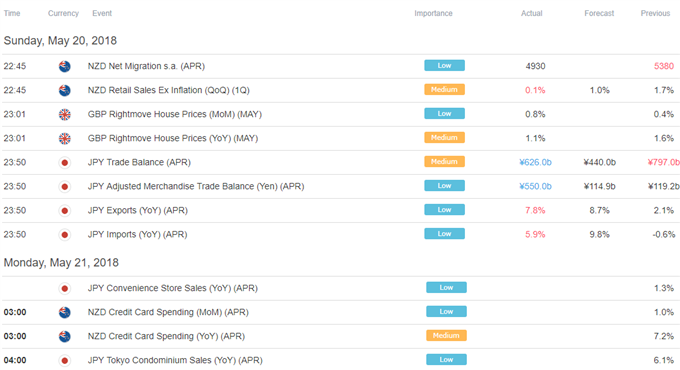Open the JPY Imports (YoY) event row
This screenshot has width=680, height=370.
[340, 235]
